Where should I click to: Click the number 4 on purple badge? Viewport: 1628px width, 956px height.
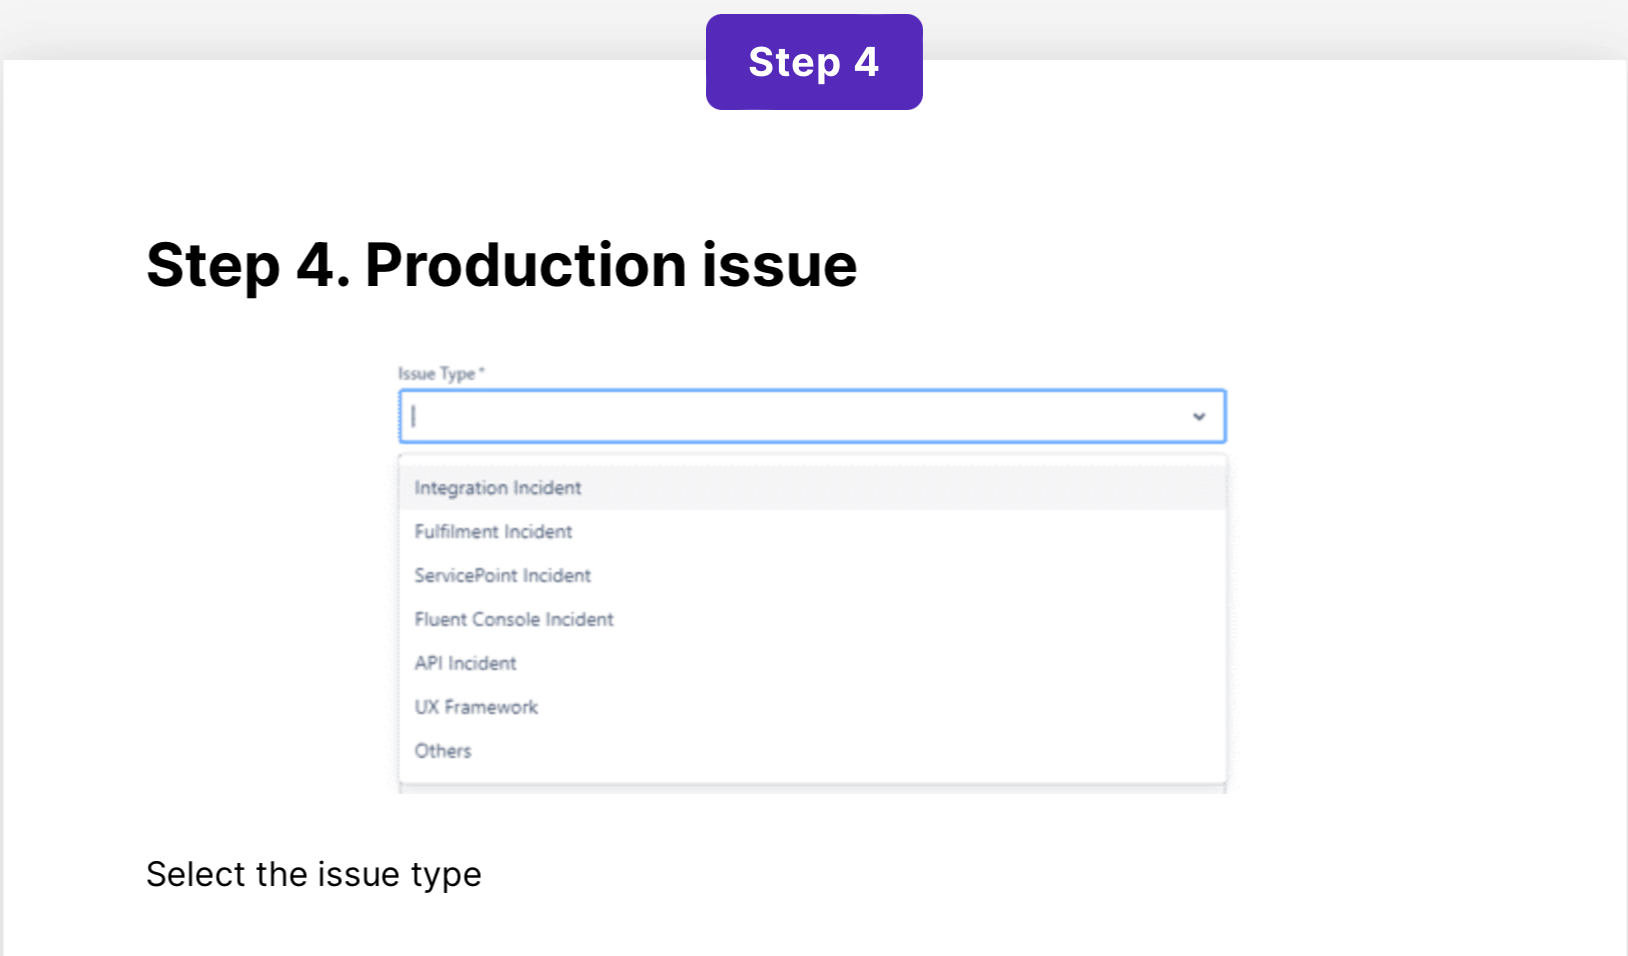865,62
